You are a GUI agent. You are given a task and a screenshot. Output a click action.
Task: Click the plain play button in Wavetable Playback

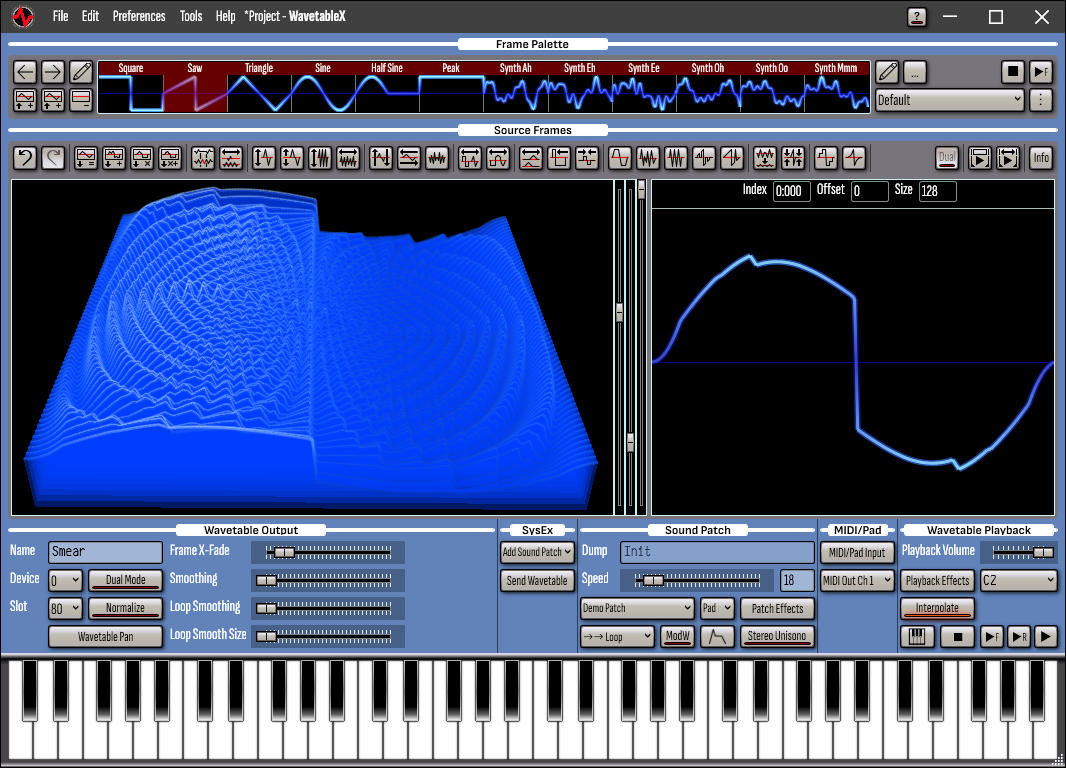(1046, 637)
